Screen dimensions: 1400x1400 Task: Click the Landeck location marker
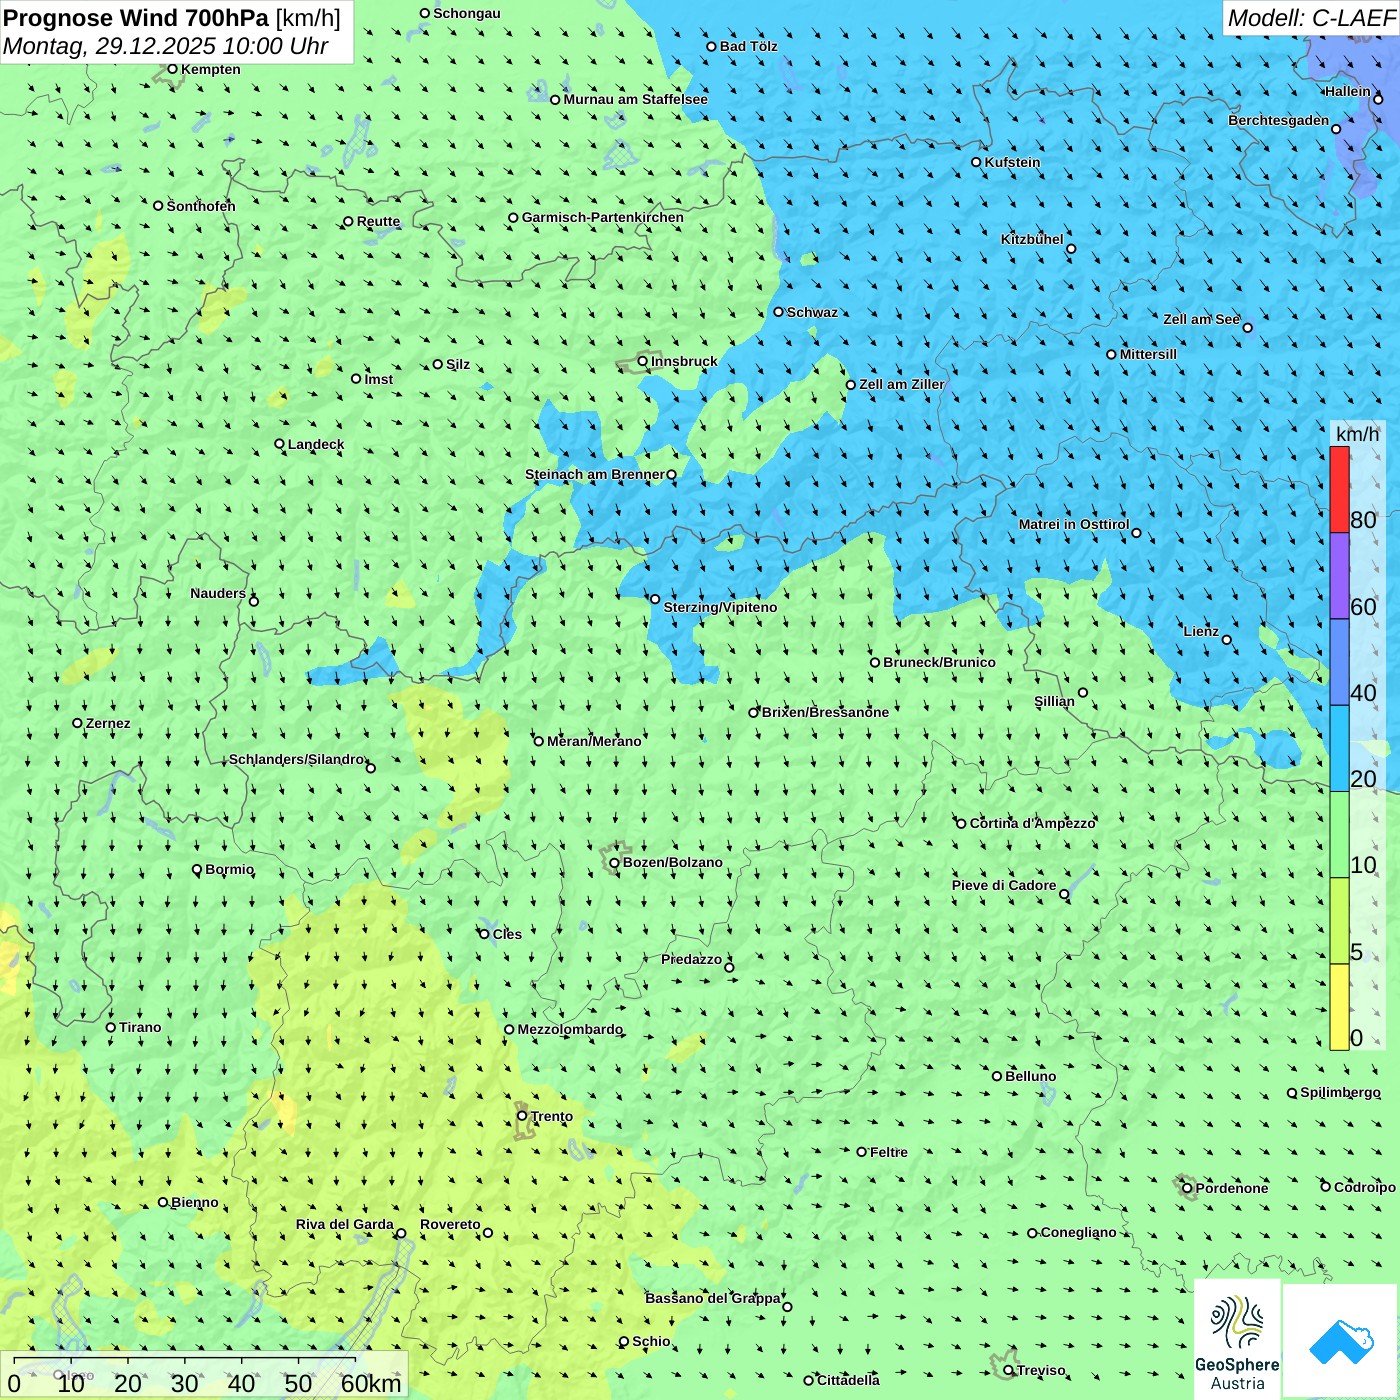pyautogui.click(x=280, y=444)
